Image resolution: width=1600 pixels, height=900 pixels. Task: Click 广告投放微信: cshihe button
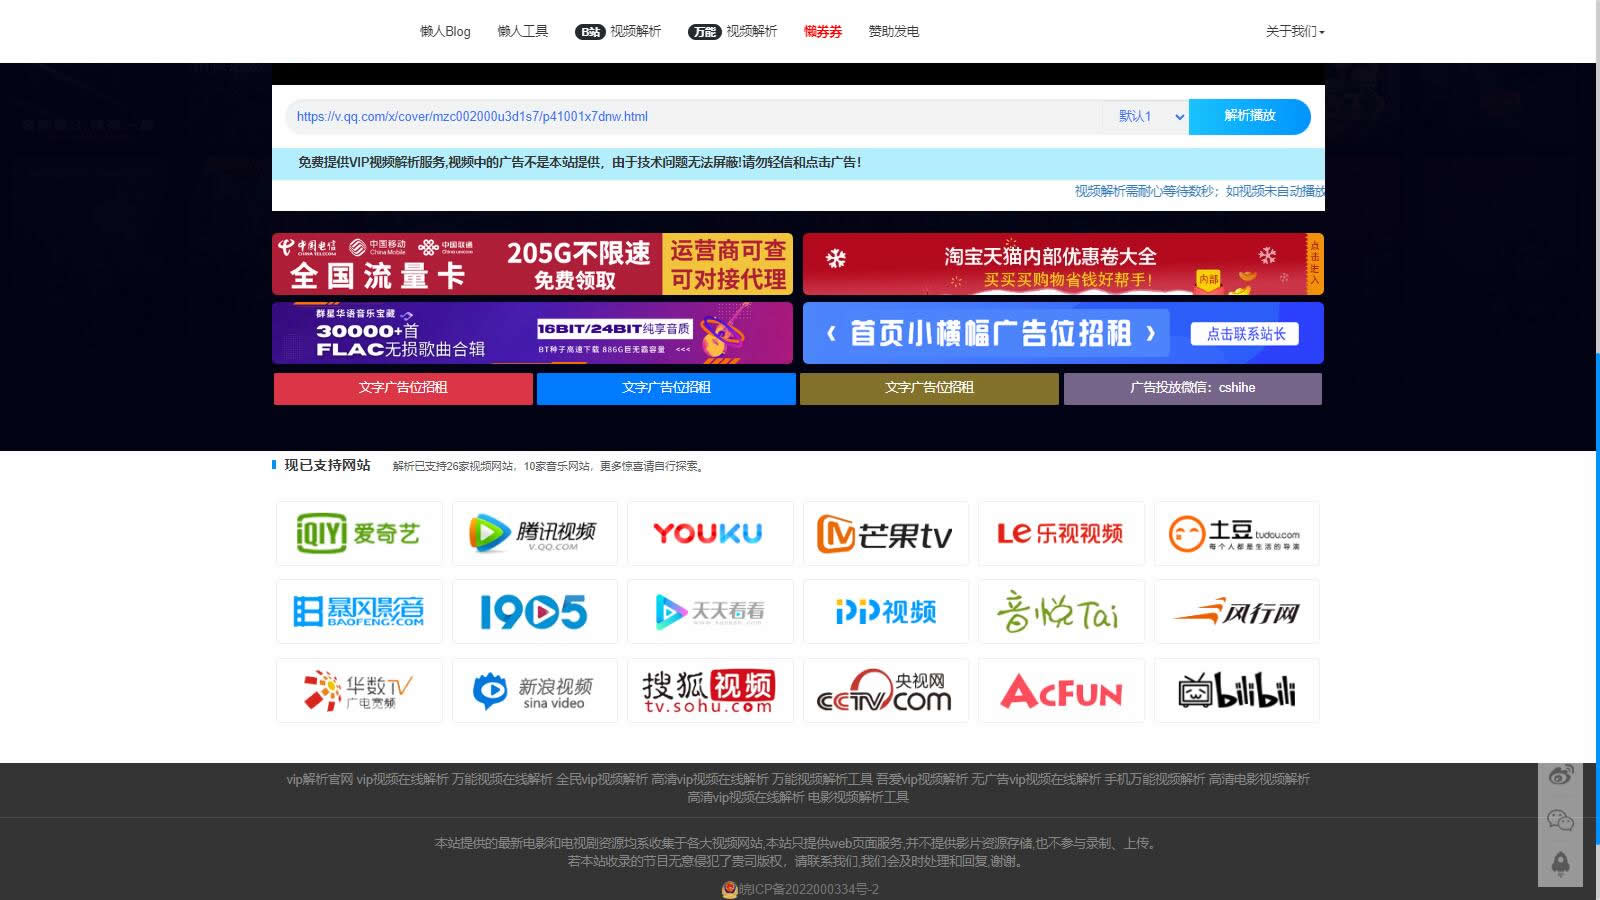pyautogui.click(x=1192, y=388)
